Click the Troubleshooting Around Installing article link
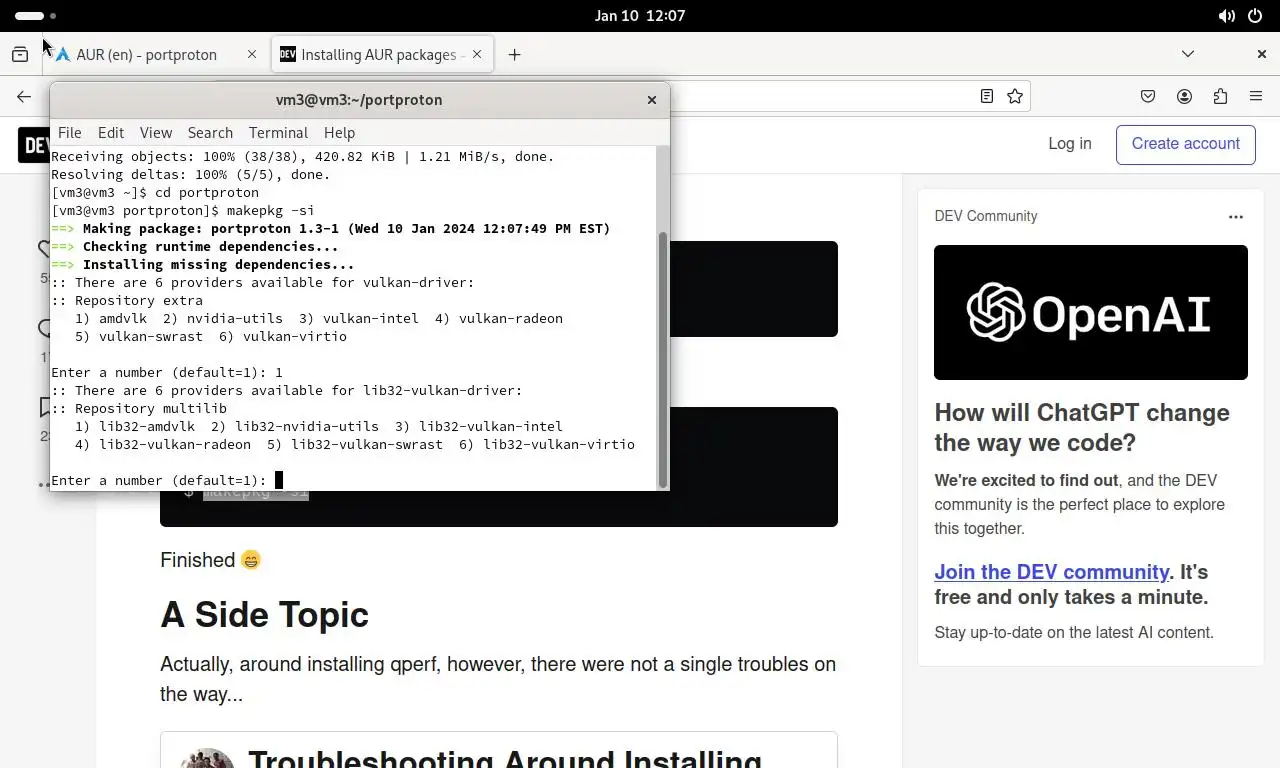Viewport: 1280px width, 768px height. click(505, 760)
